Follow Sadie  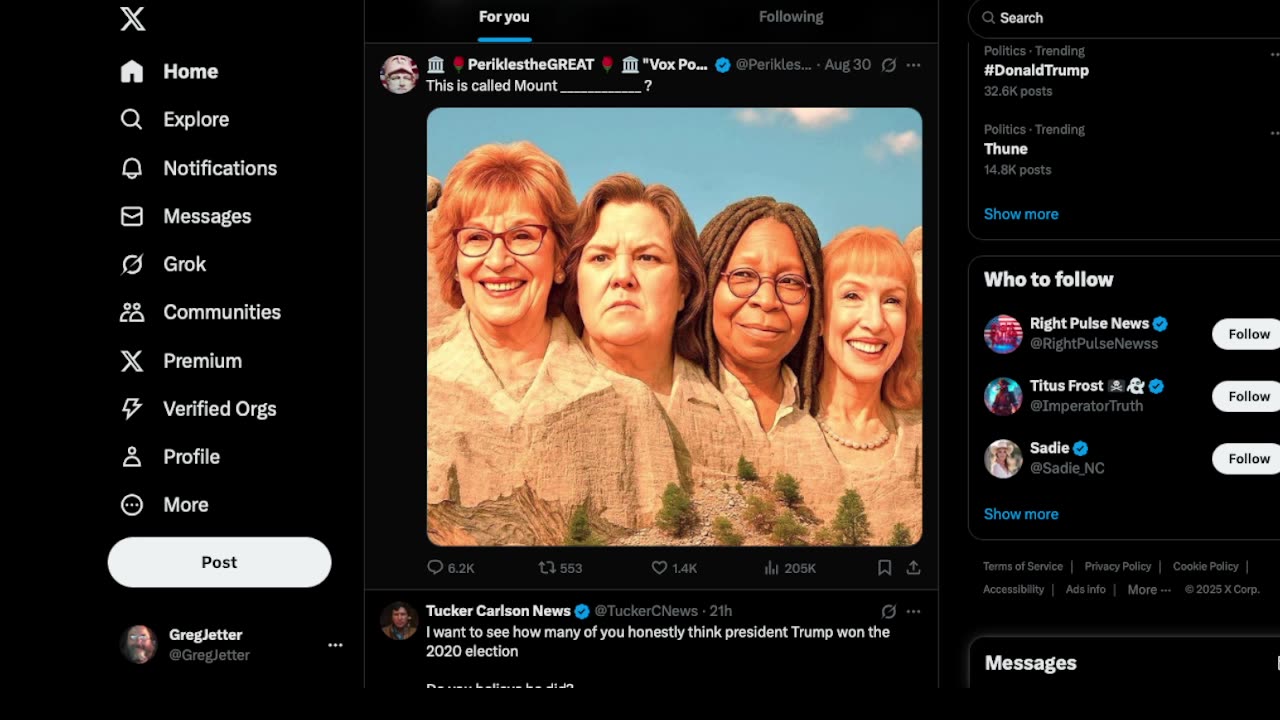(x=1248, y=459)
